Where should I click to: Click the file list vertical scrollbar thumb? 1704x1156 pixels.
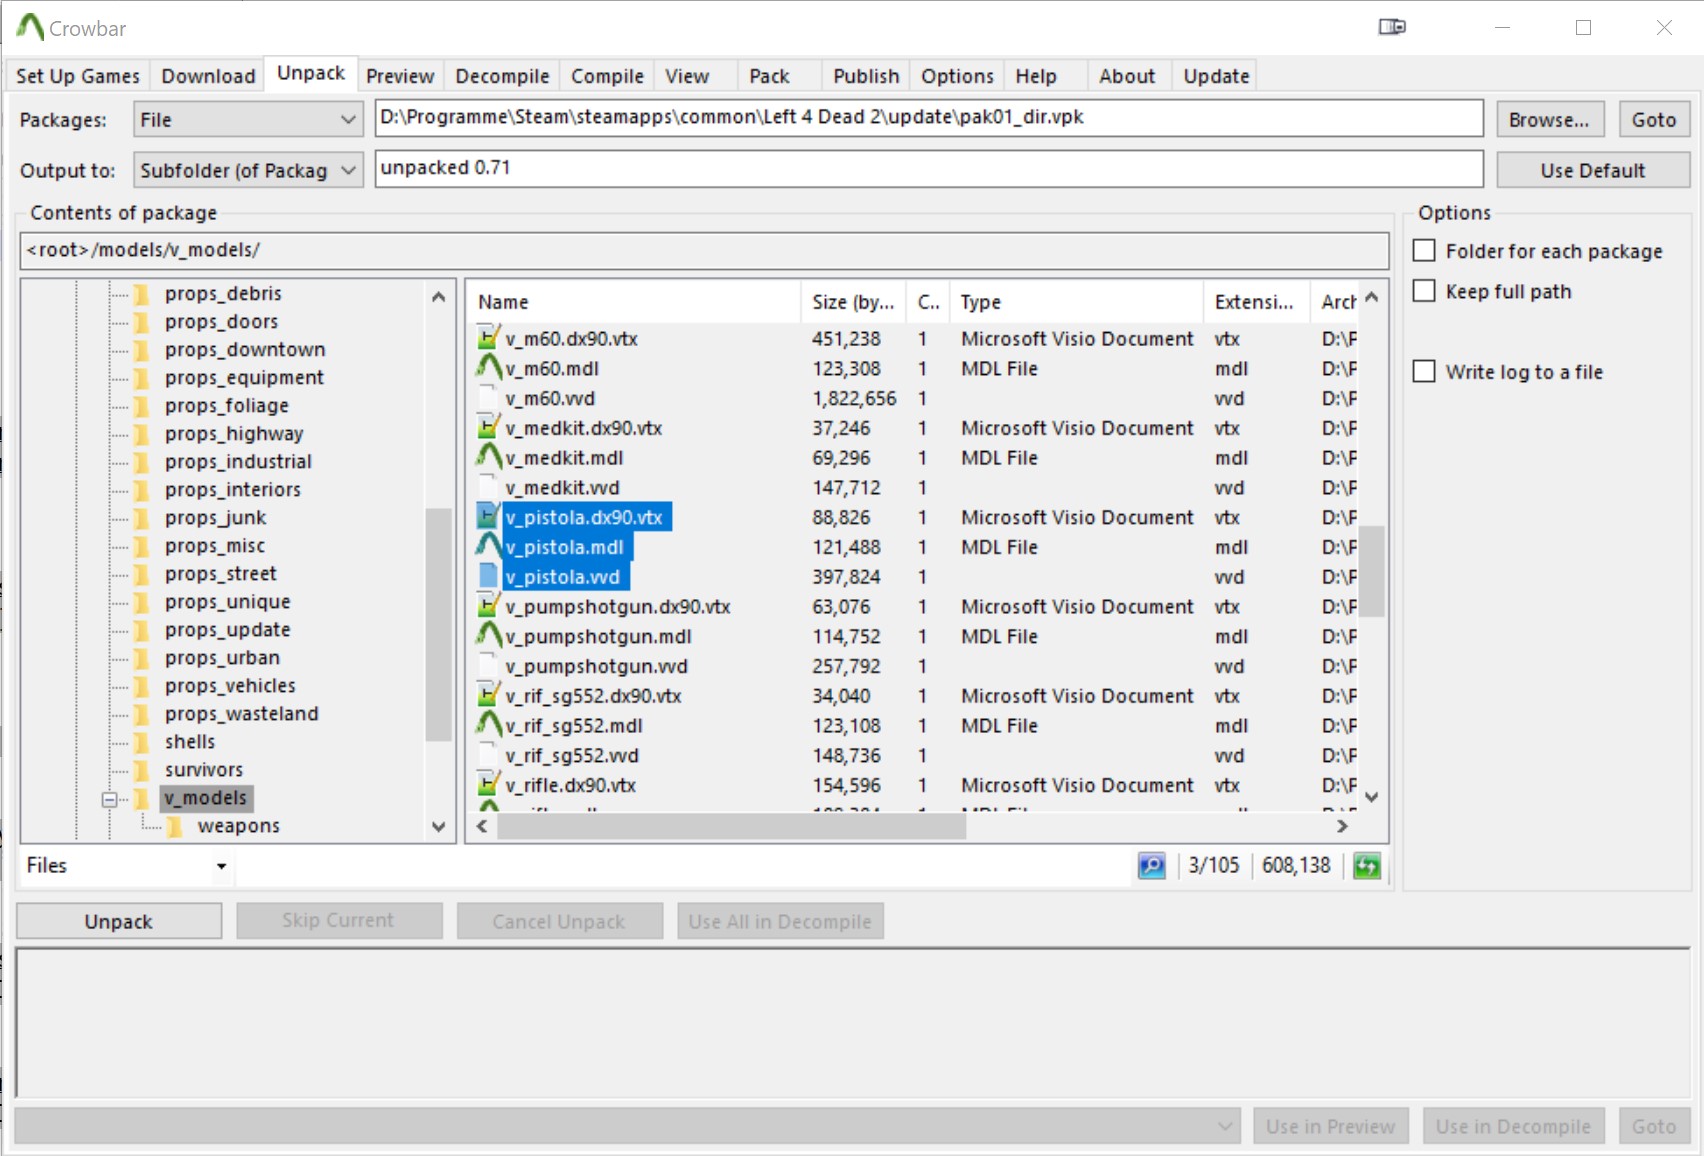tap(1372, 571)
